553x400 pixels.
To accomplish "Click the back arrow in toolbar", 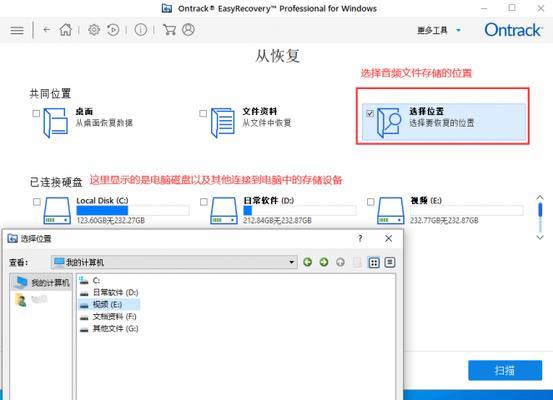I will click(47, 30).
